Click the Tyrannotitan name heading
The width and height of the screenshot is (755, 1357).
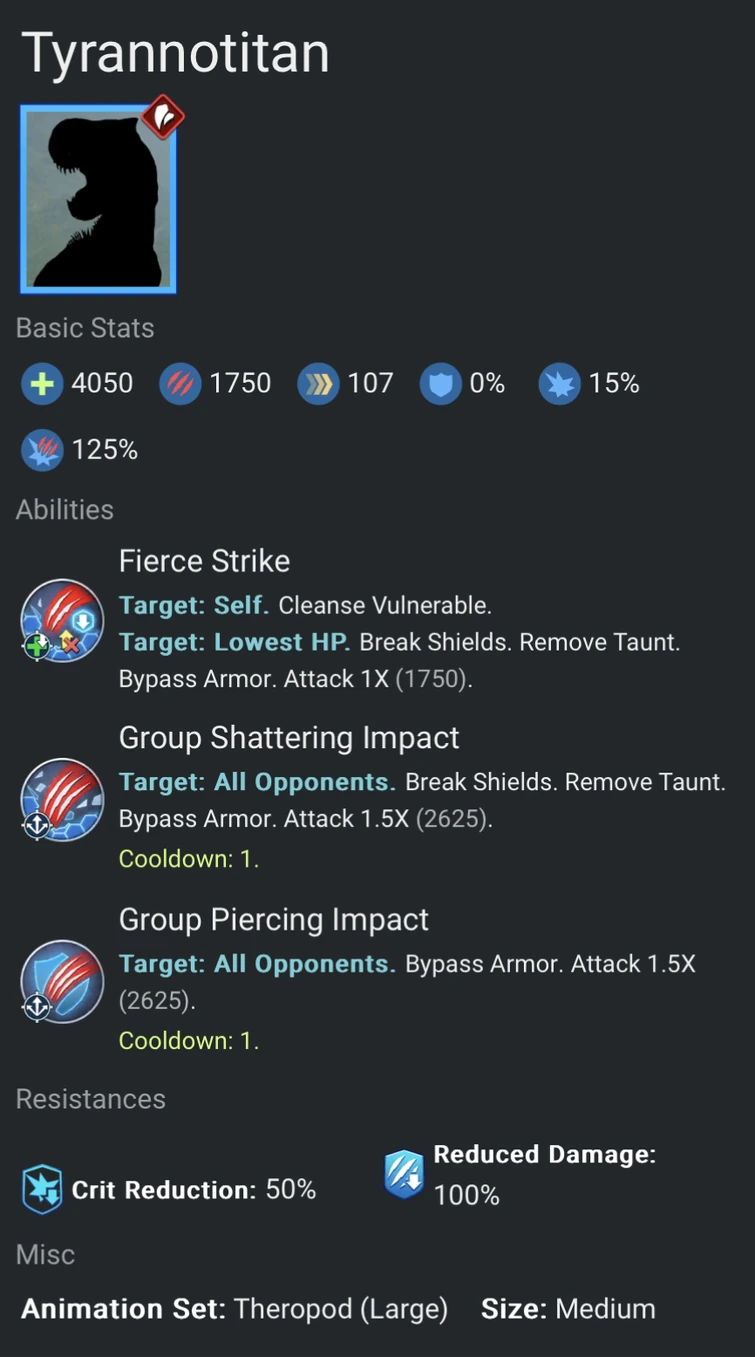pyautogui.click(x=176, y=52)
